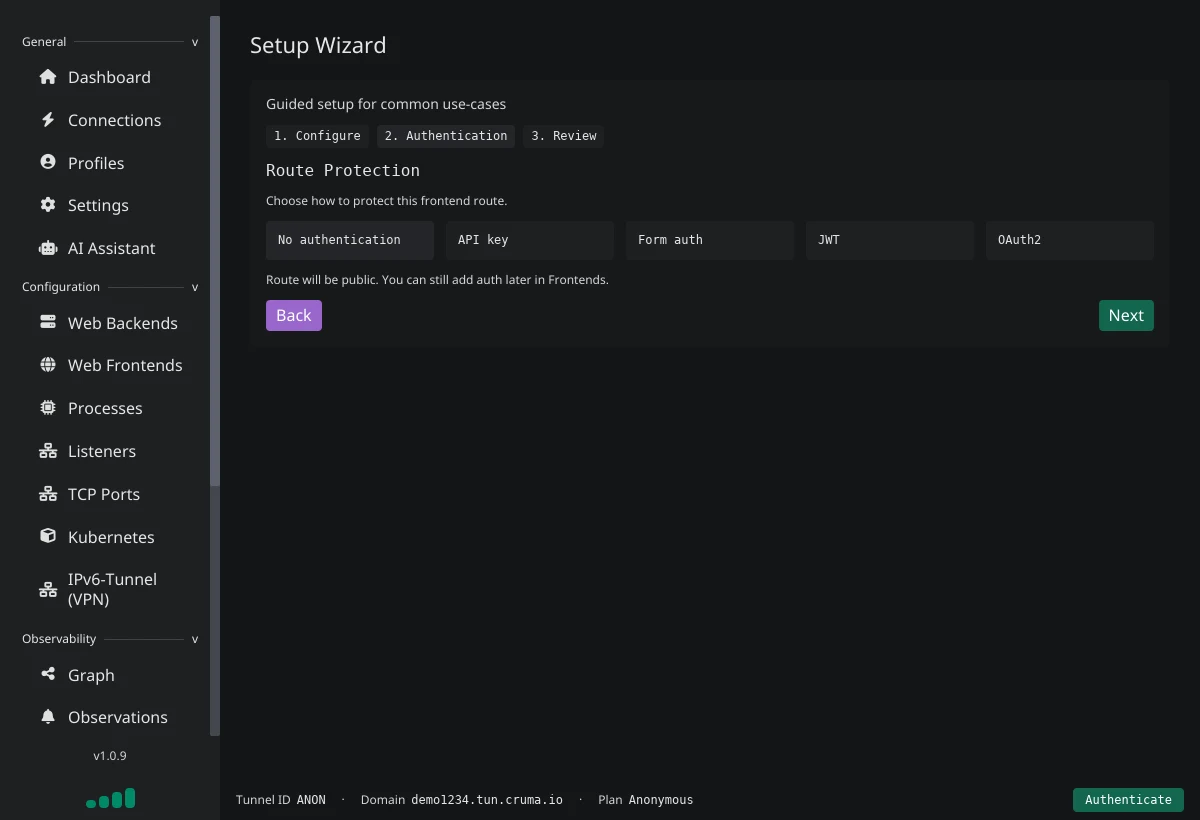The image size is (1200, 820).
Task: Click the AI Assistant robot icon
Action: [48, 248]
